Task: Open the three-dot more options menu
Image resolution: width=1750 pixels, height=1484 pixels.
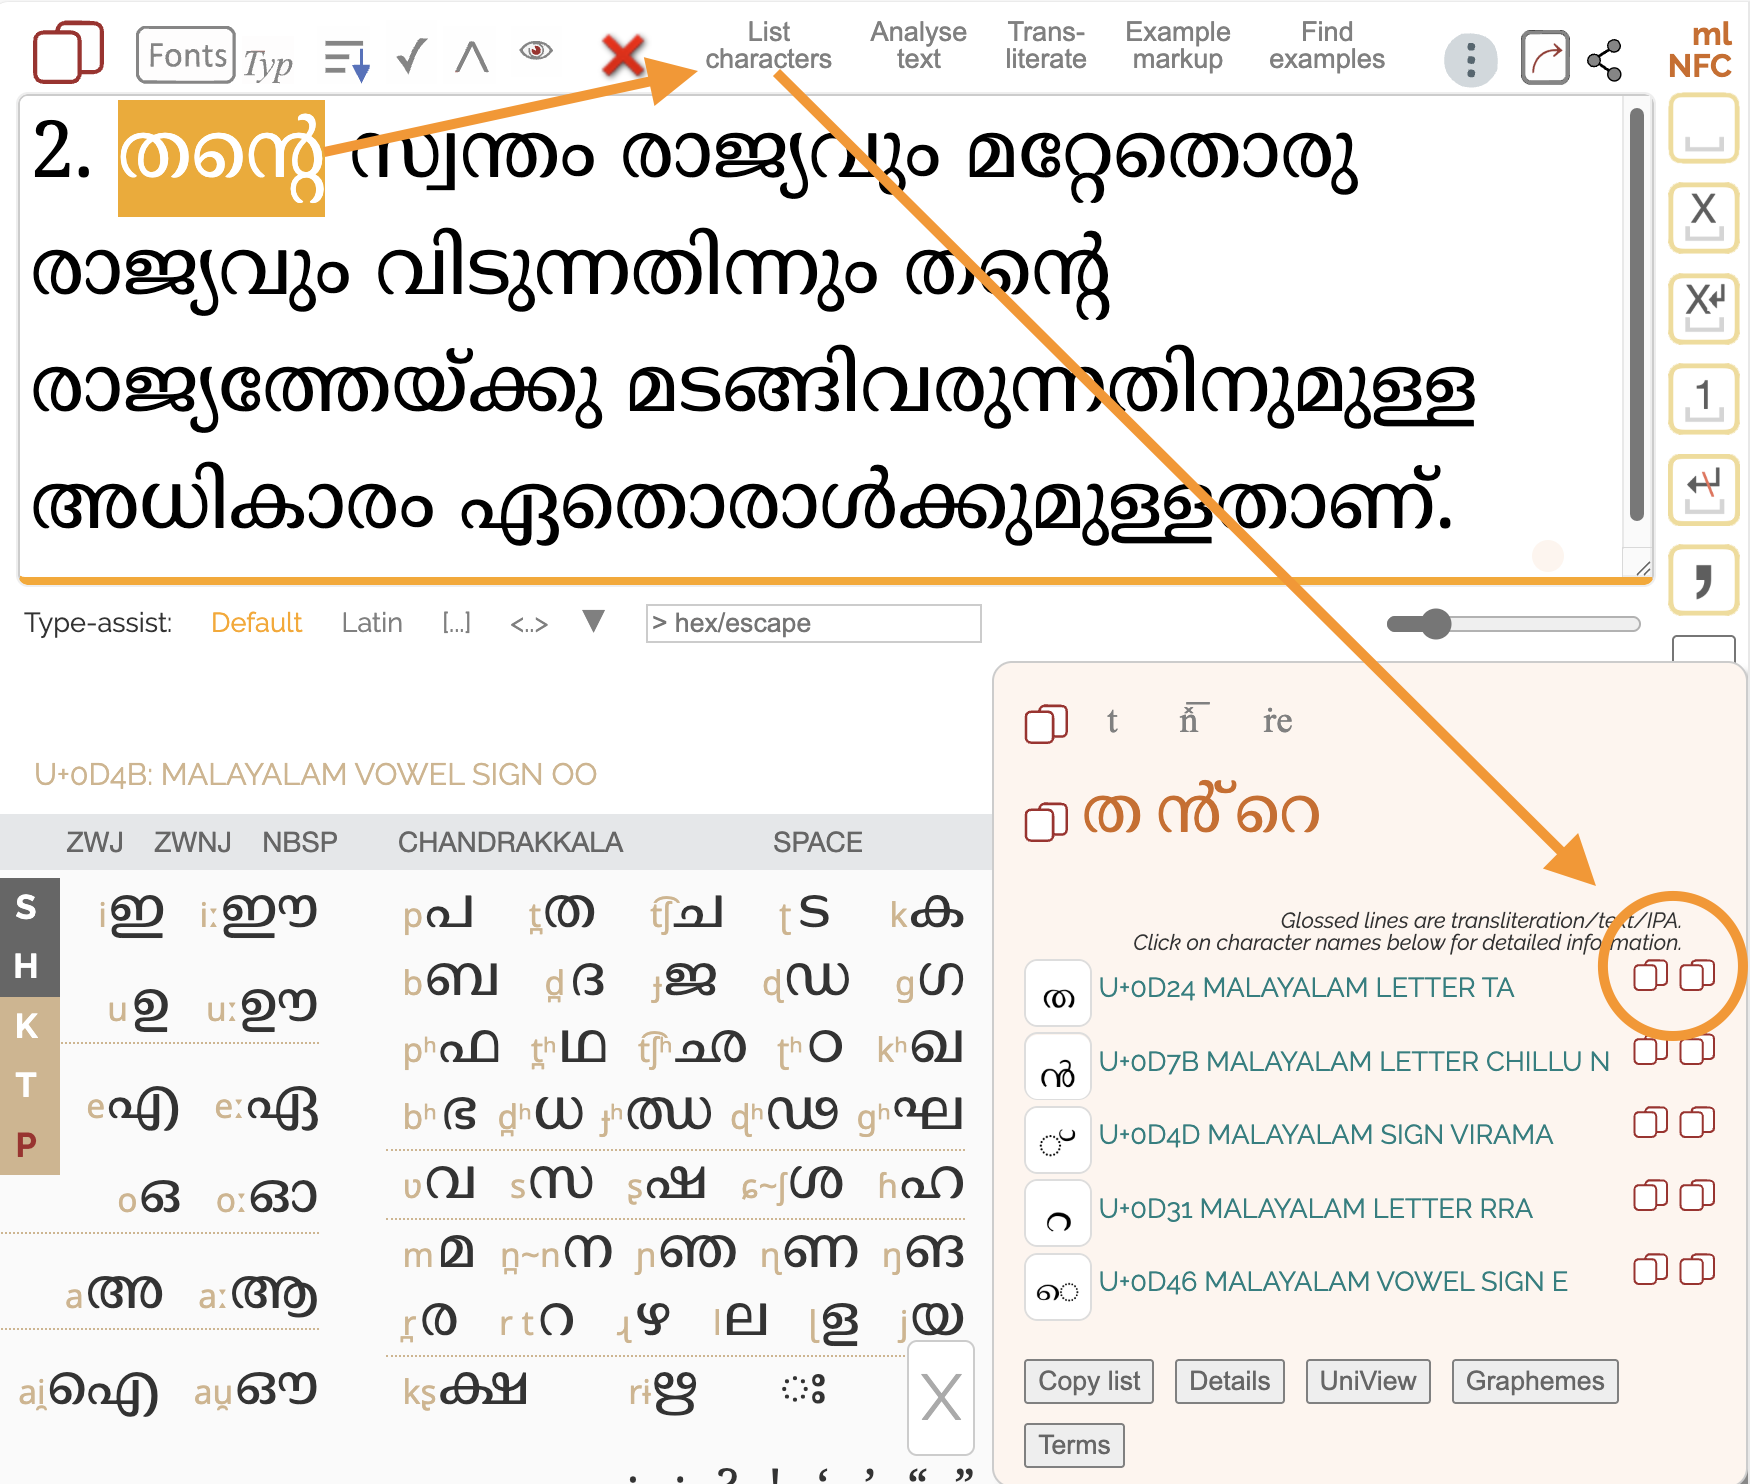Action: [x=1470, y=60]
